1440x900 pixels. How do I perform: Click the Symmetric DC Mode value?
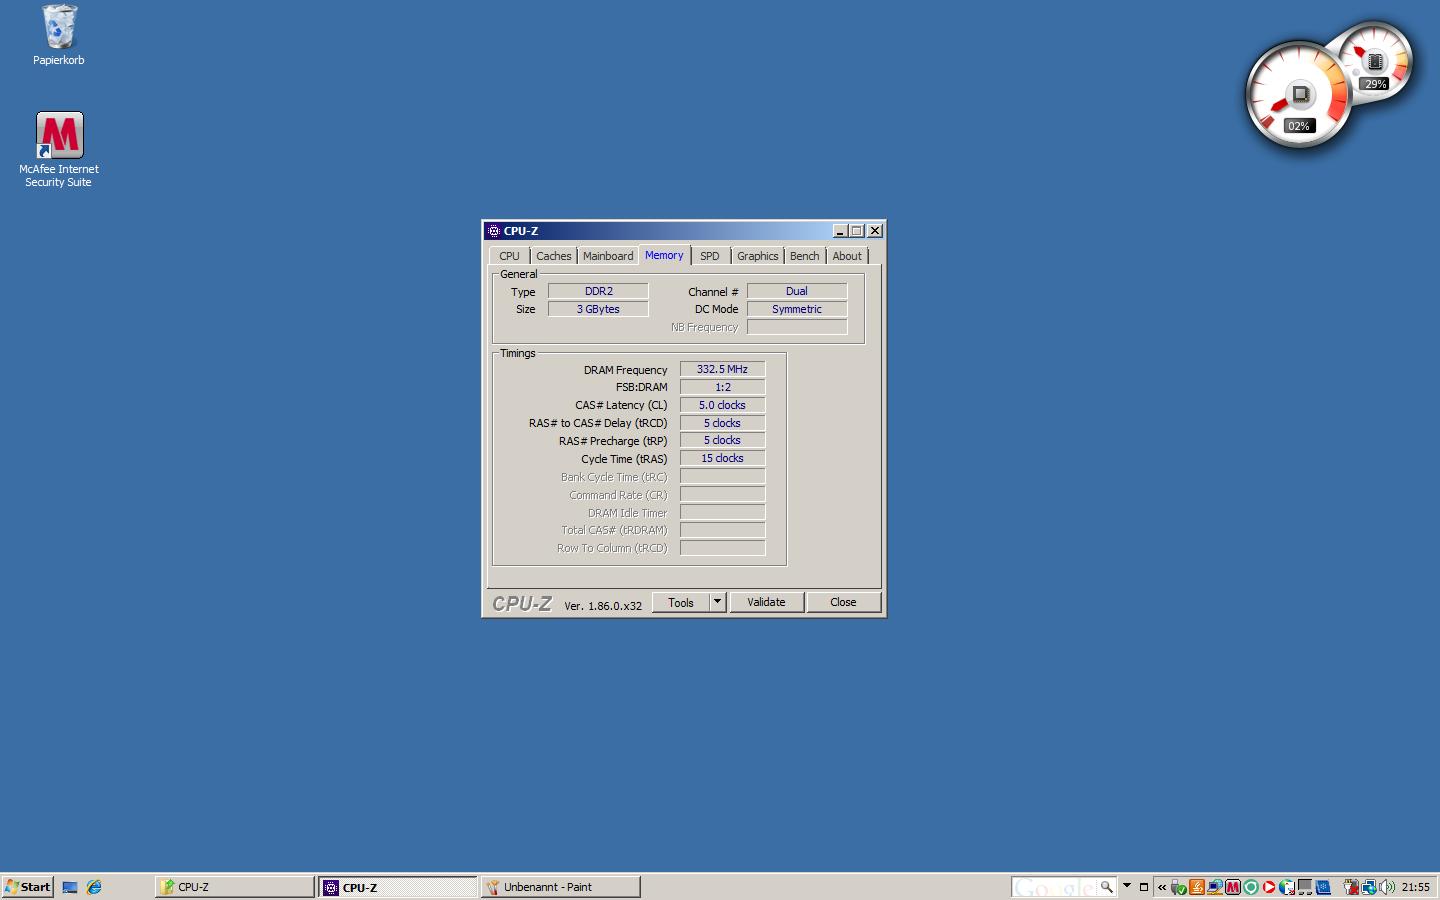tap(797, 309)
